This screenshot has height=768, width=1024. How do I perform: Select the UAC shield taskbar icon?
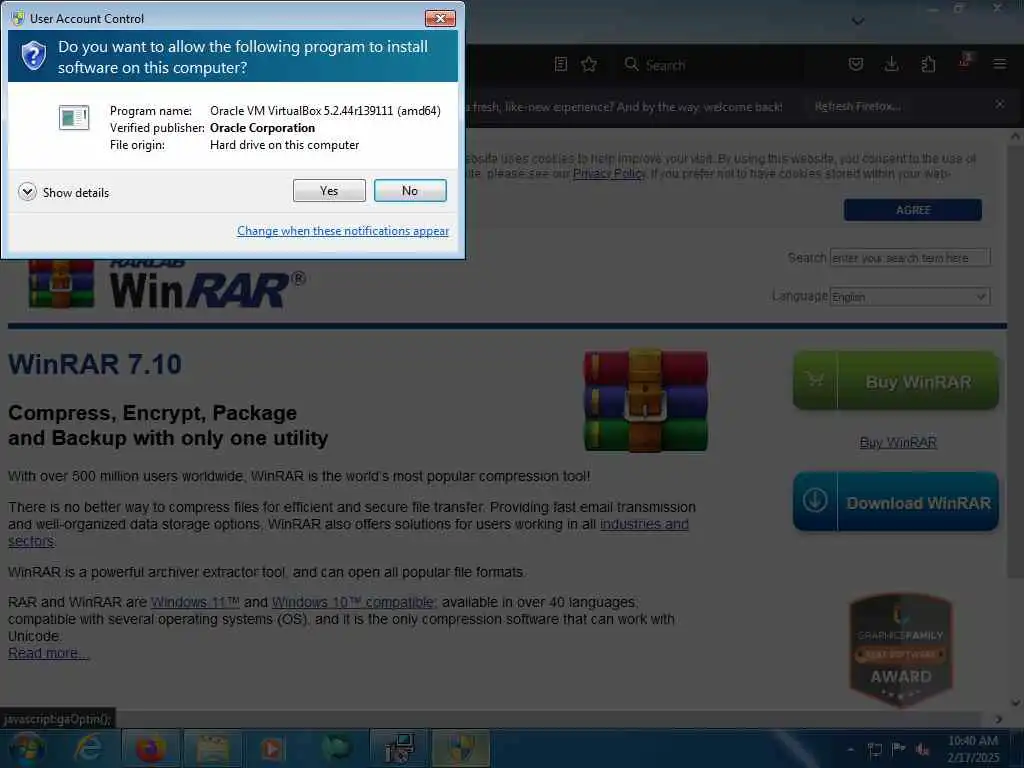pos(462,748)
